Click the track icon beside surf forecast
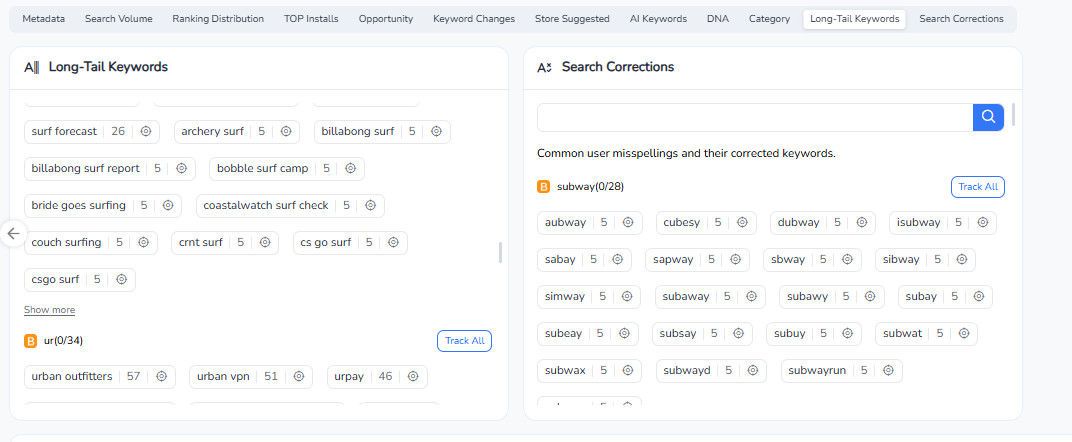The height and width of the screenshot is (442, 1072). click(x=146, y=132)
